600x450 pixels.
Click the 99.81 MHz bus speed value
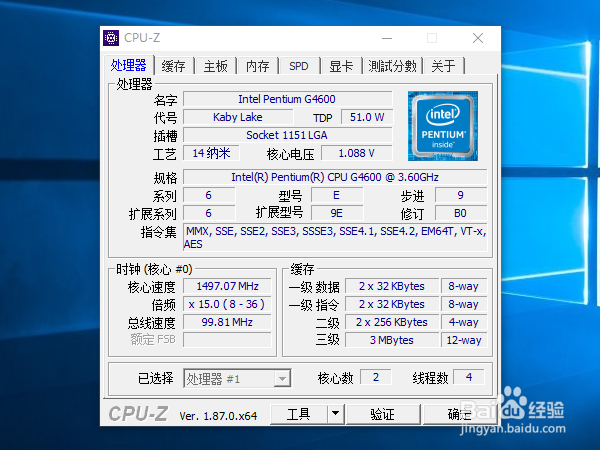[x=227, y=322]
